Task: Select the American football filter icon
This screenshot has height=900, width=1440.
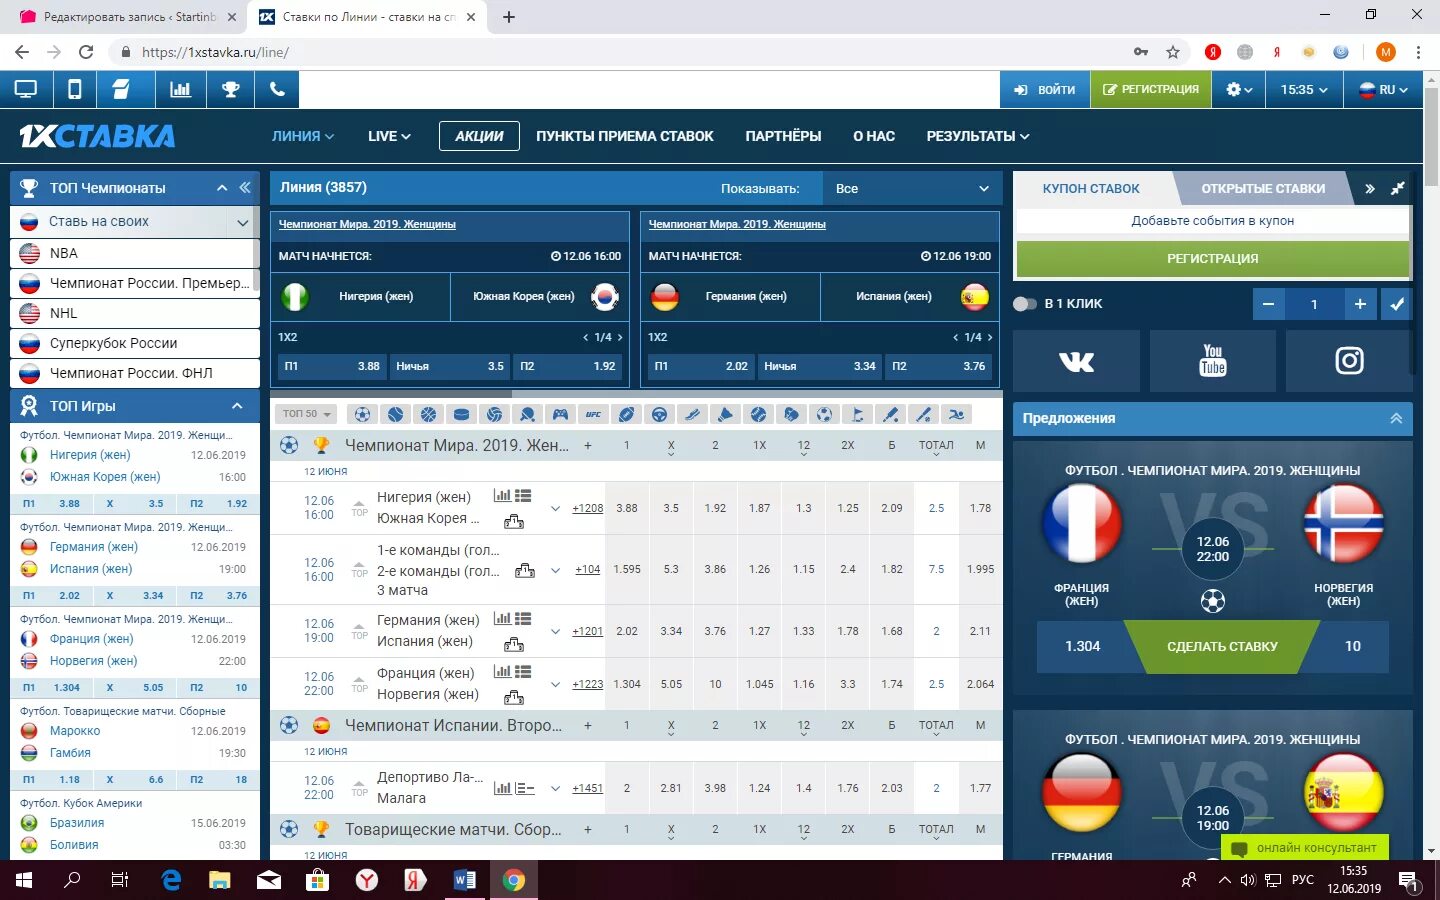Action: click(626, 414)
